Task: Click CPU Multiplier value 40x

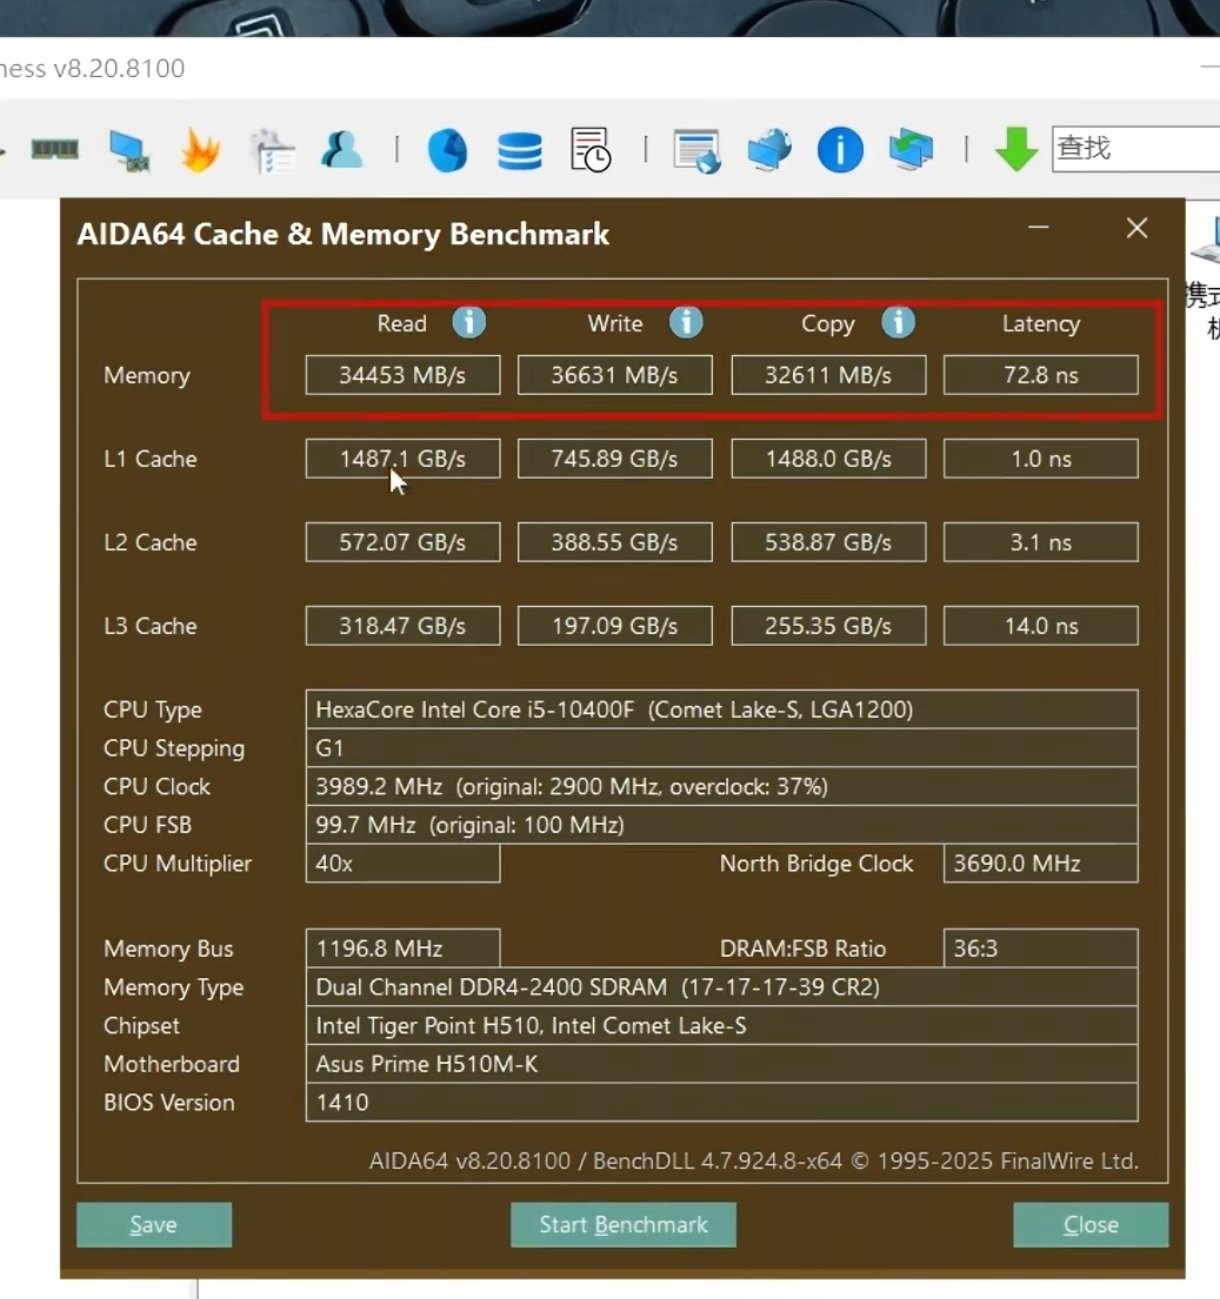Action: pyautogui.click(x=403, y=863)
